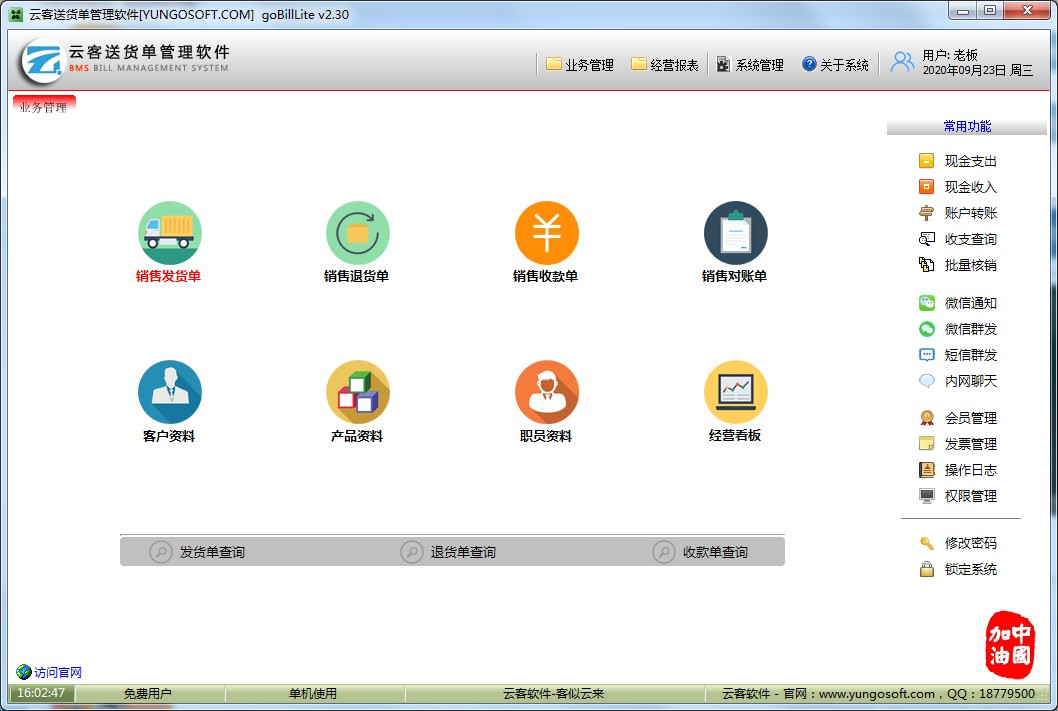This screenshot has height=711, width=1058.
Task: Open the 客户资料 customer icon
Action: [x=169, y=392]
